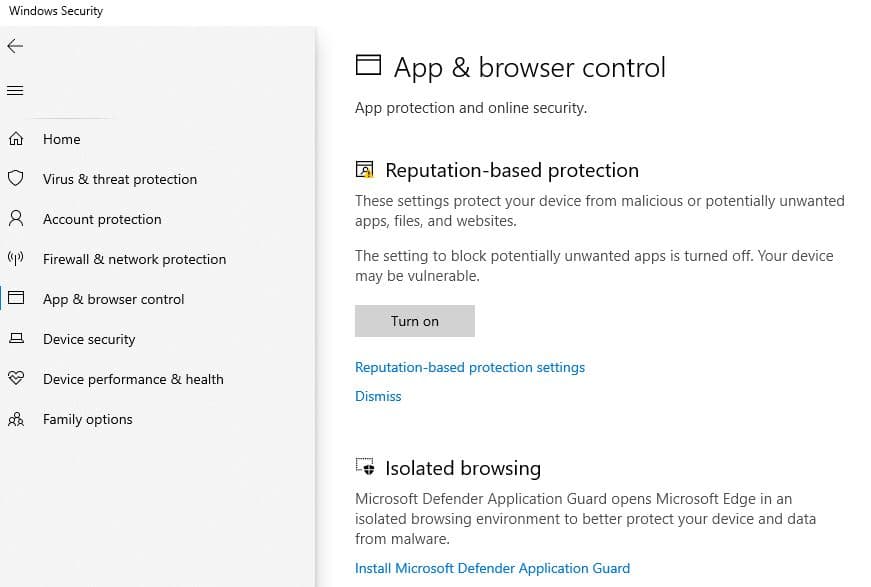The image size is (871, 587).
Task: Open the hamburger navigation menu
Action: tap(15, 91)
